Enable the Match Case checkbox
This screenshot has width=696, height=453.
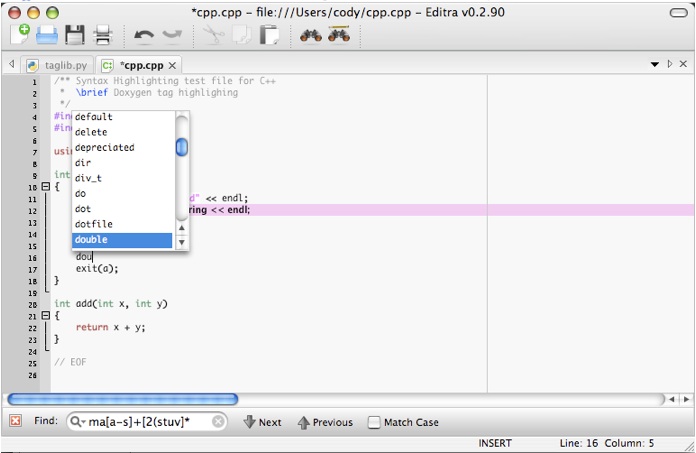374,422
